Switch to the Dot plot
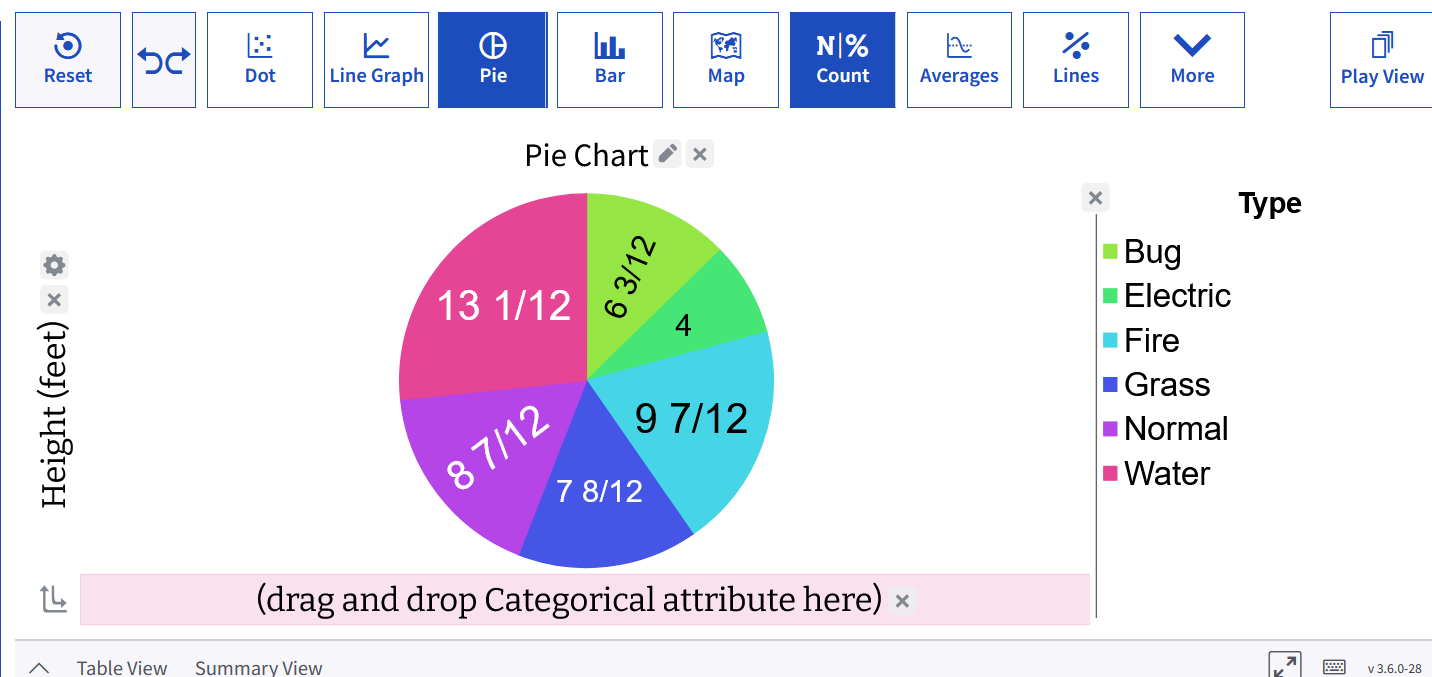 260,60
